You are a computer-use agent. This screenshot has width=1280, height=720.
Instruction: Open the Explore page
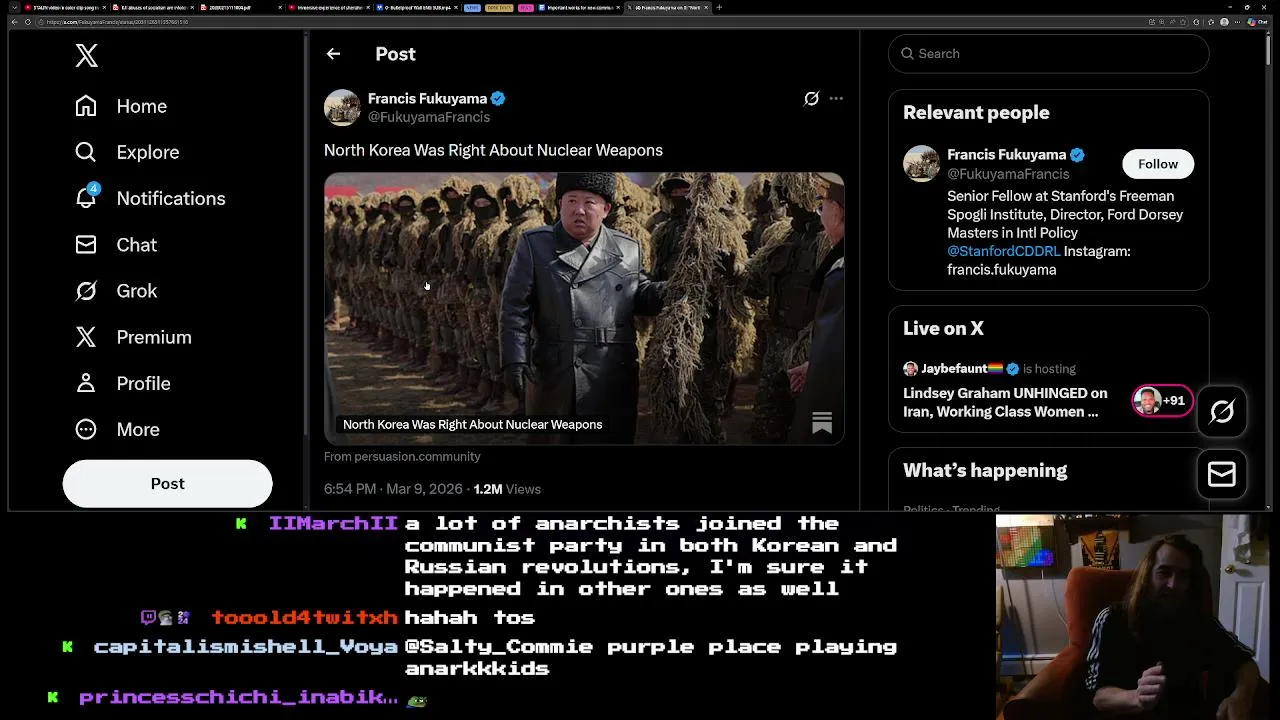(x=127, y=152)
